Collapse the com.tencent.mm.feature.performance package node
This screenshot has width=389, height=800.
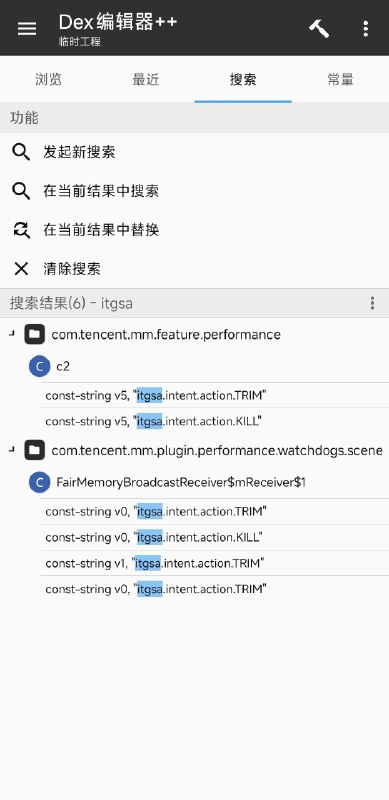(12, 335)
